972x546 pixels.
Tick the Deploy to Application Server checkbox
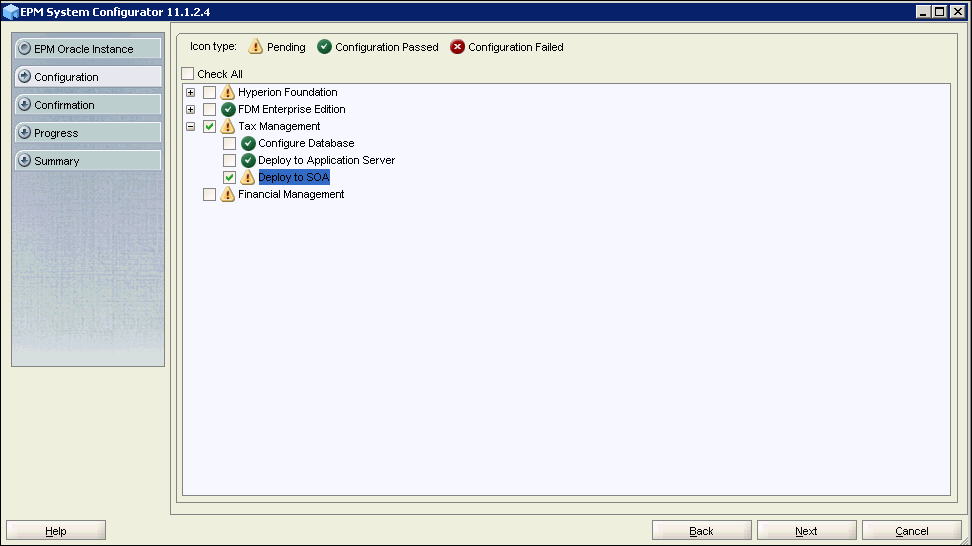[229, 161]
